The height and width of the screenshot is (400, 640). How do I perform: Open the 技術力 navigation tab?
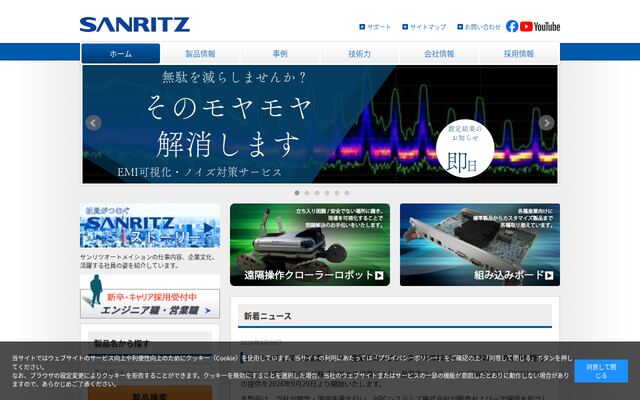pos(360,53)
